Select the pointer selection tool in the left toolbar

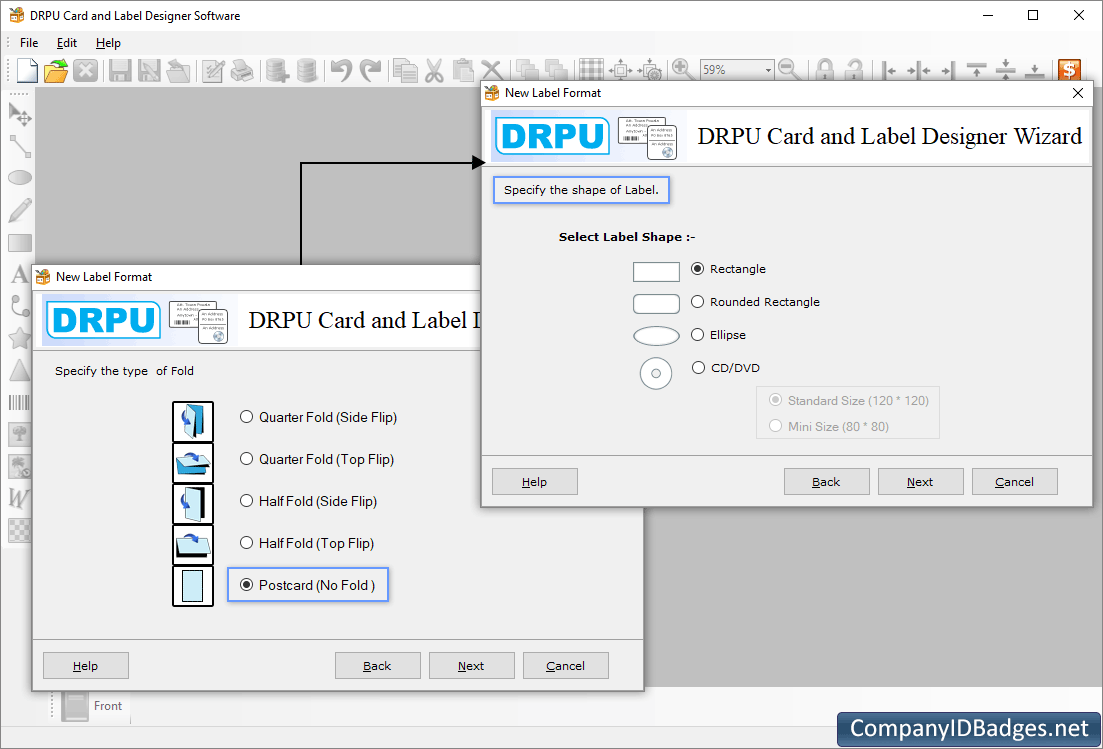20,115
